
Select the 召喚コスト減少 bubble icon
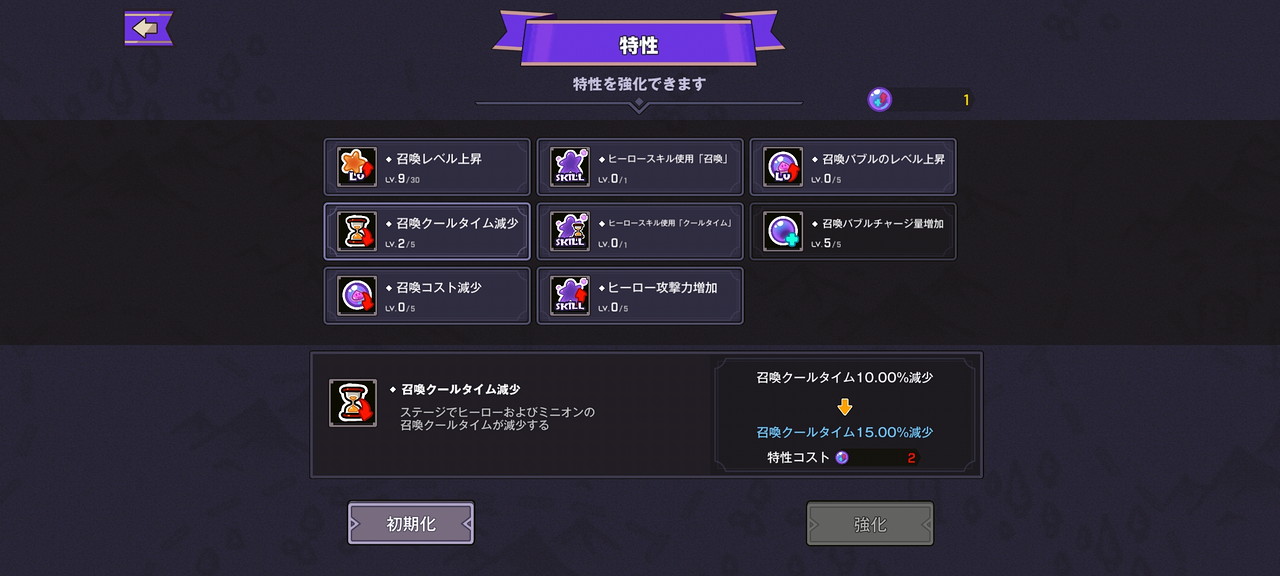[357, 295]
